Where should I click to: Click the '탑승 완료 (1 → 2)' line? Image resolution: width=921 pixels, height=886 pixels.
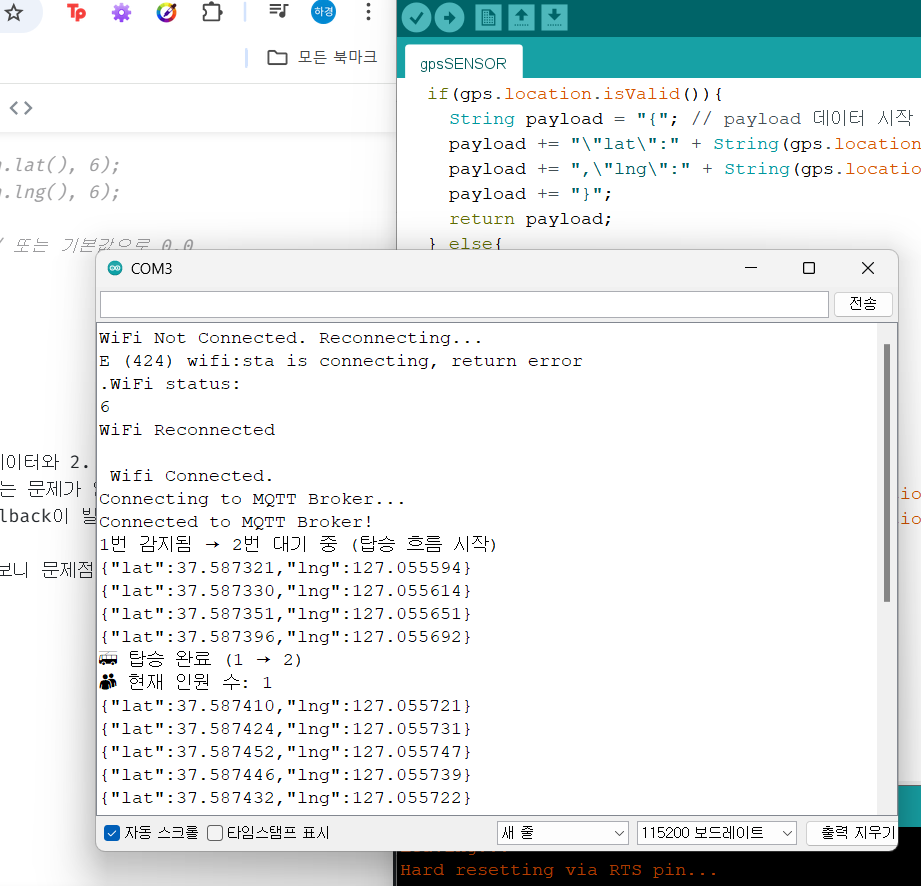(200, 659)
